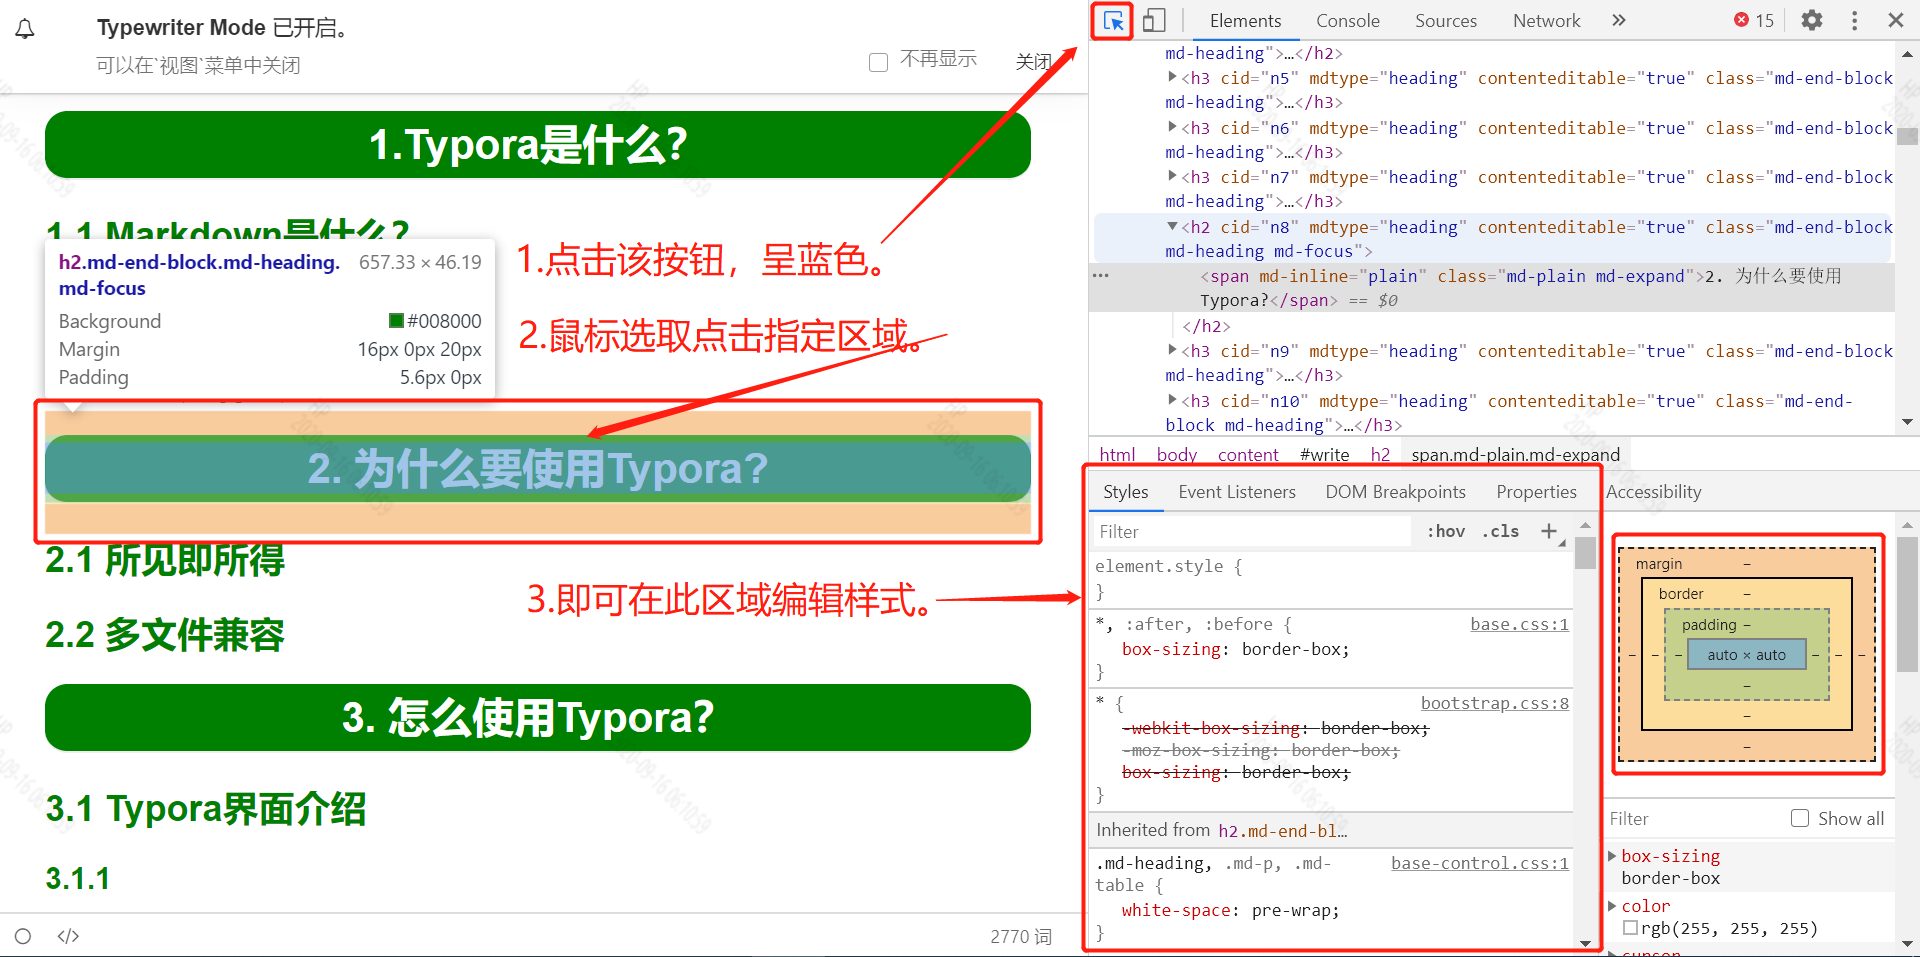Image resolution: width=1920 pixels, height=957 pixels.
Task: Activate the element inspector picker tool
Action: coord(1112,21)
